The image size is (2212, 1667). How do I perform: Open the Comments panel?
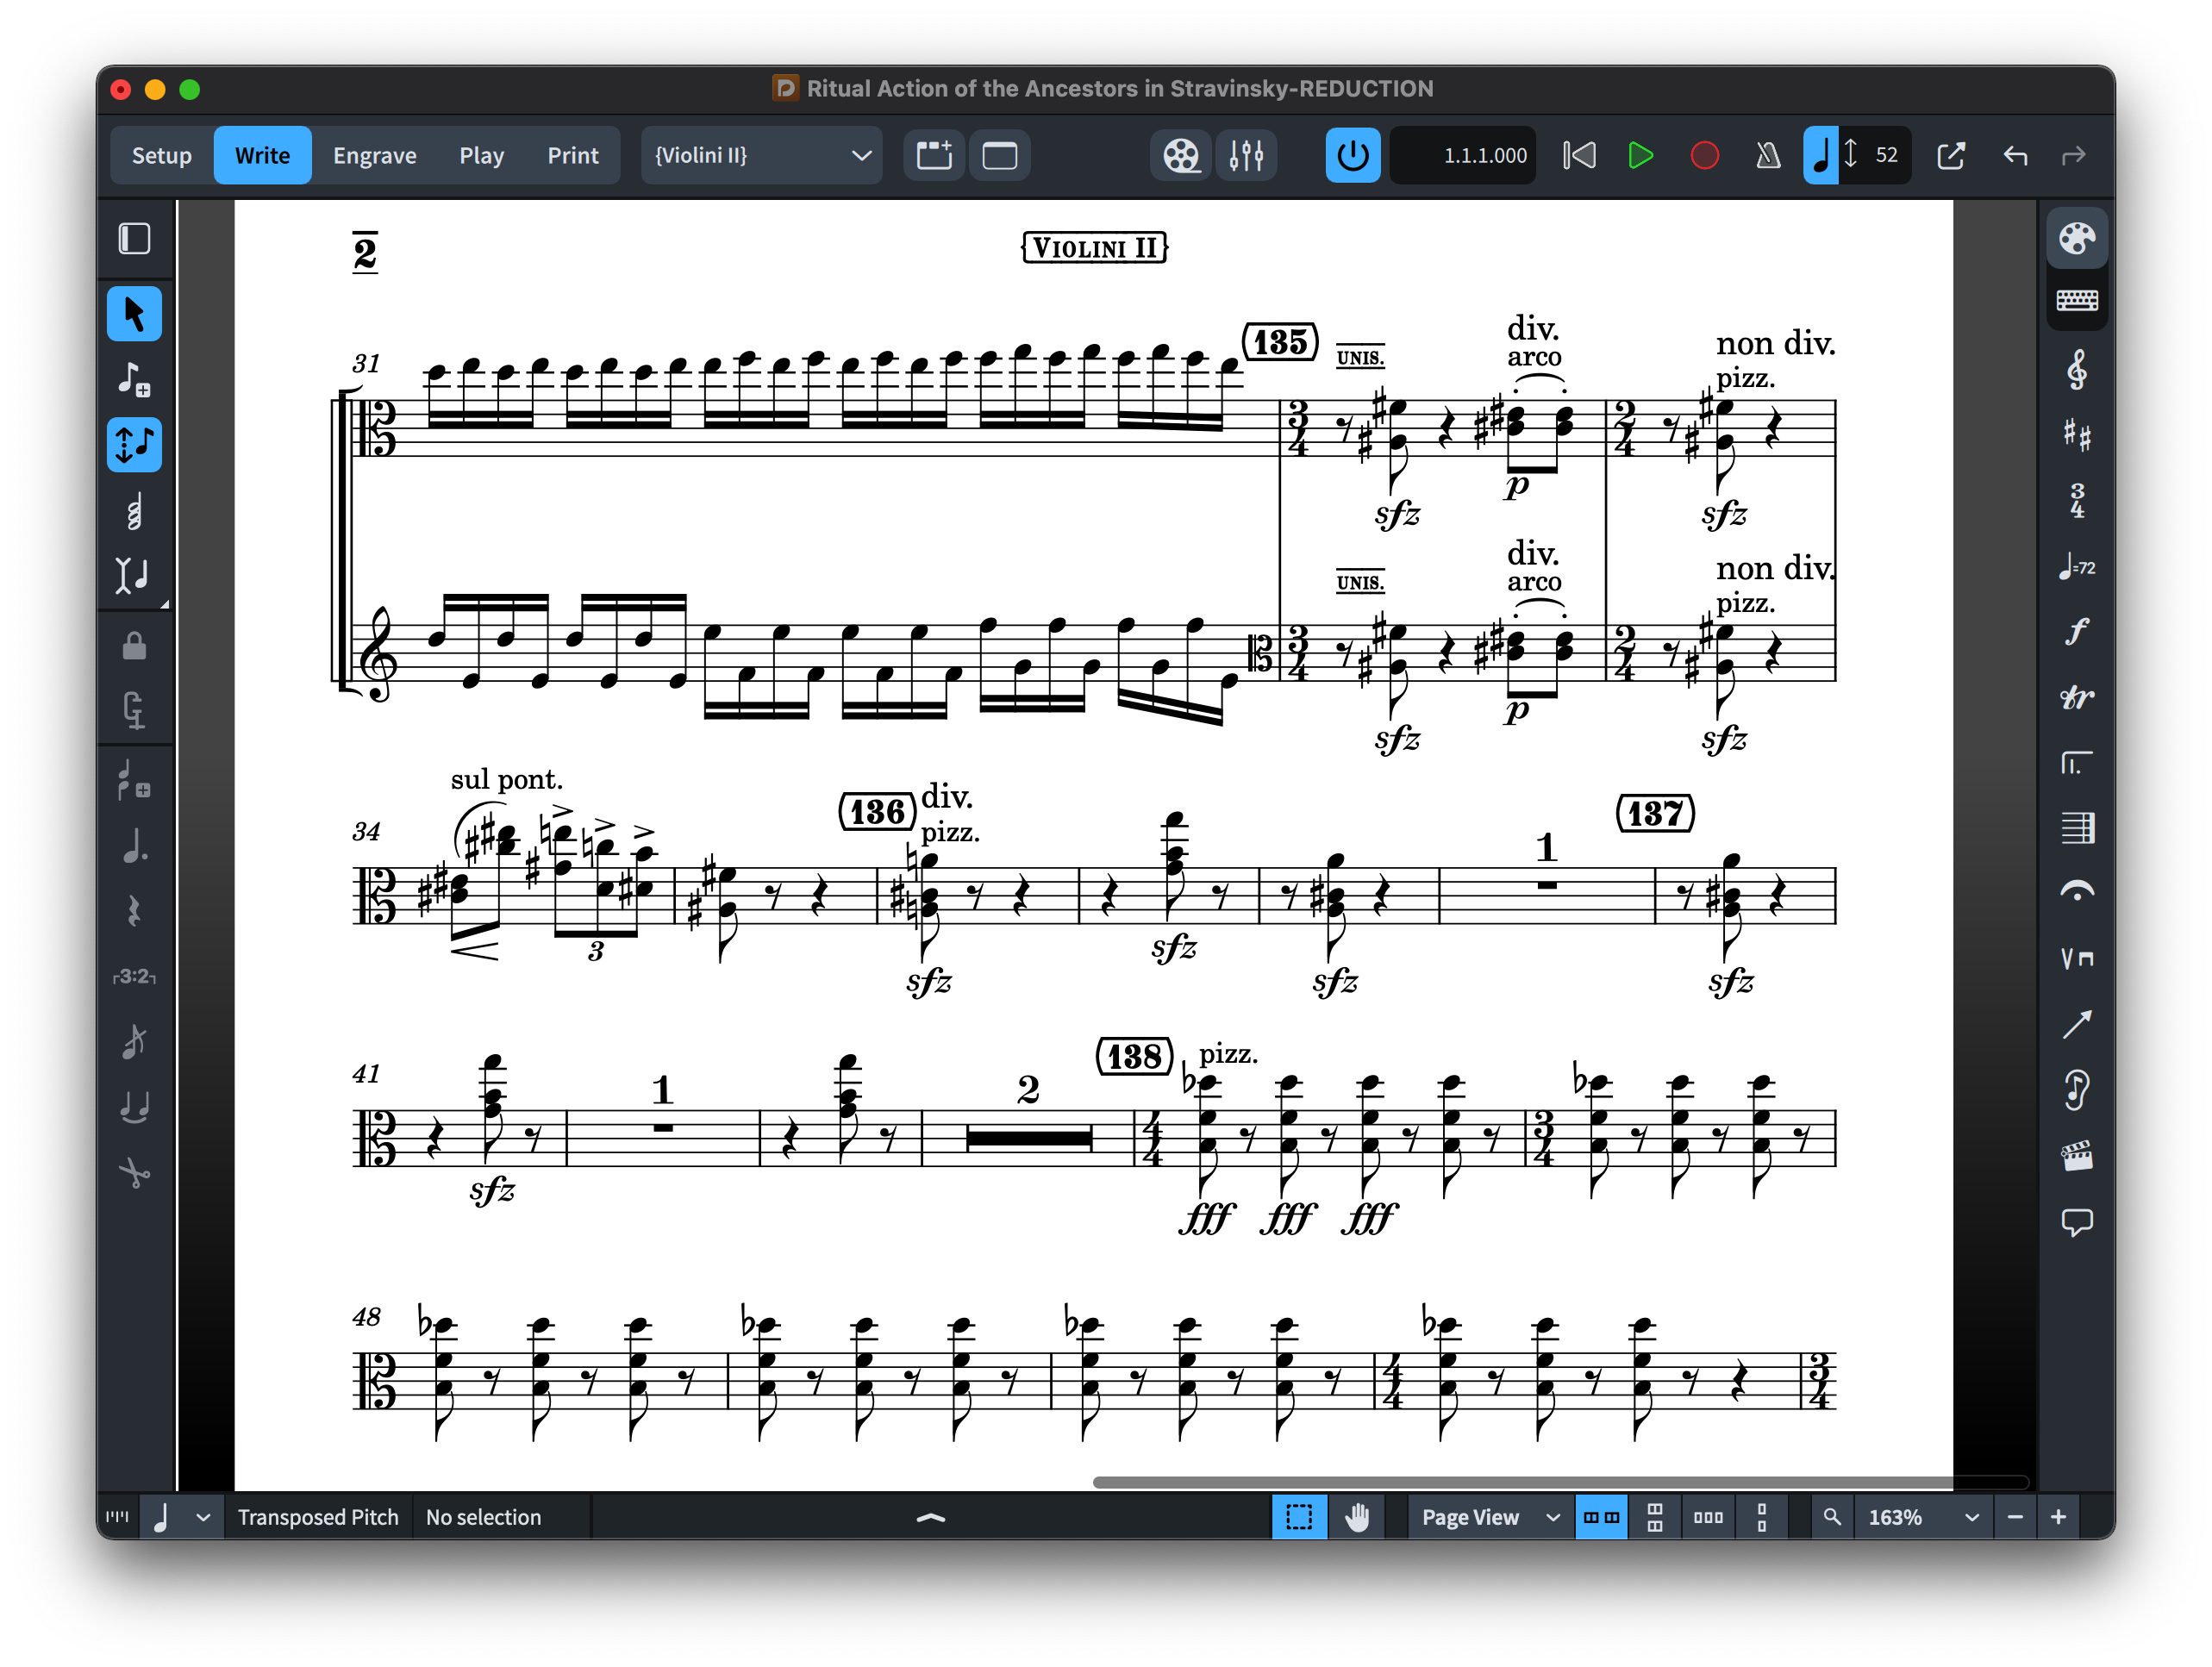click(x=2077, y=1221)
